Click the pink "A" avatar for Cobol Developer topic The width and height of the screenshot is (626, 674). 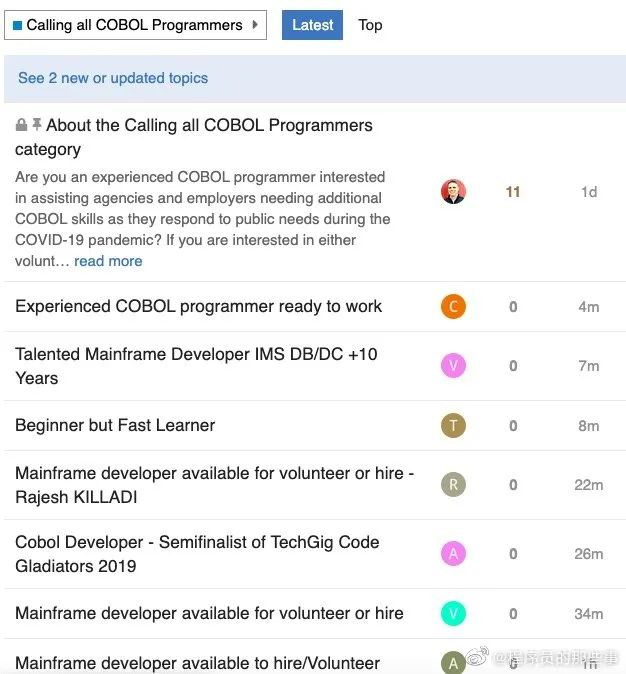pyautogui.click(x=453, y=554)
